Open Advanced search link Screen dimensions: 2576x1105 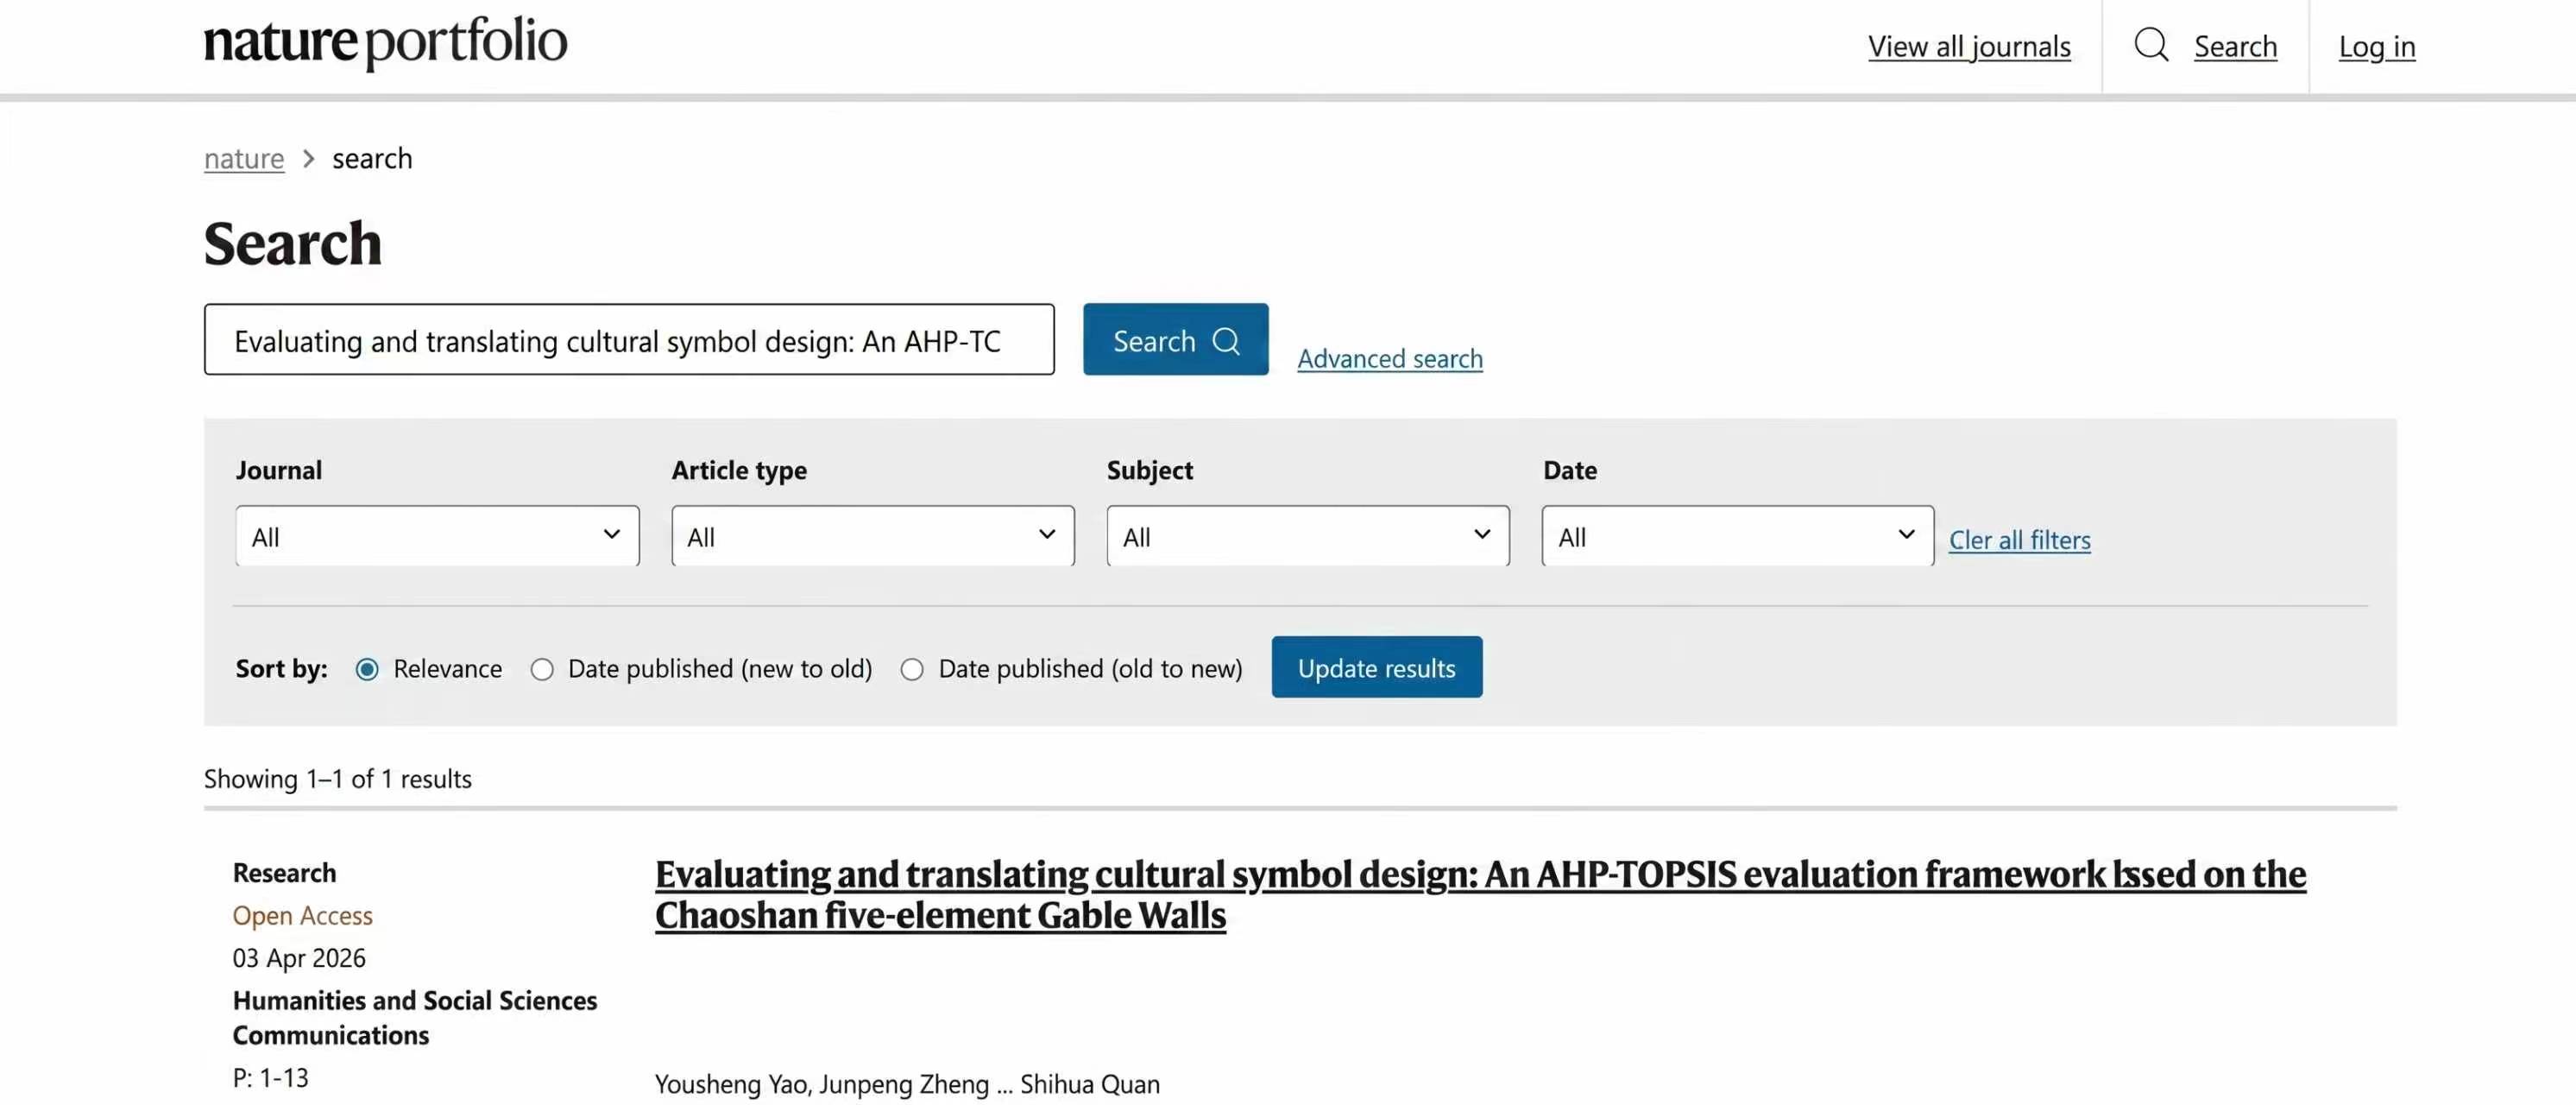tap(1389, 359)
